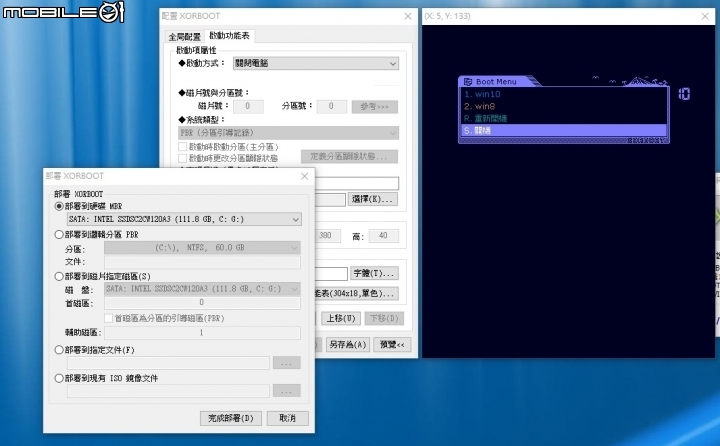Image resolution: width=720 pixels, height=446 pixels.
Task: Click the 完成部署(D) button
Action: tap(231, 418)
